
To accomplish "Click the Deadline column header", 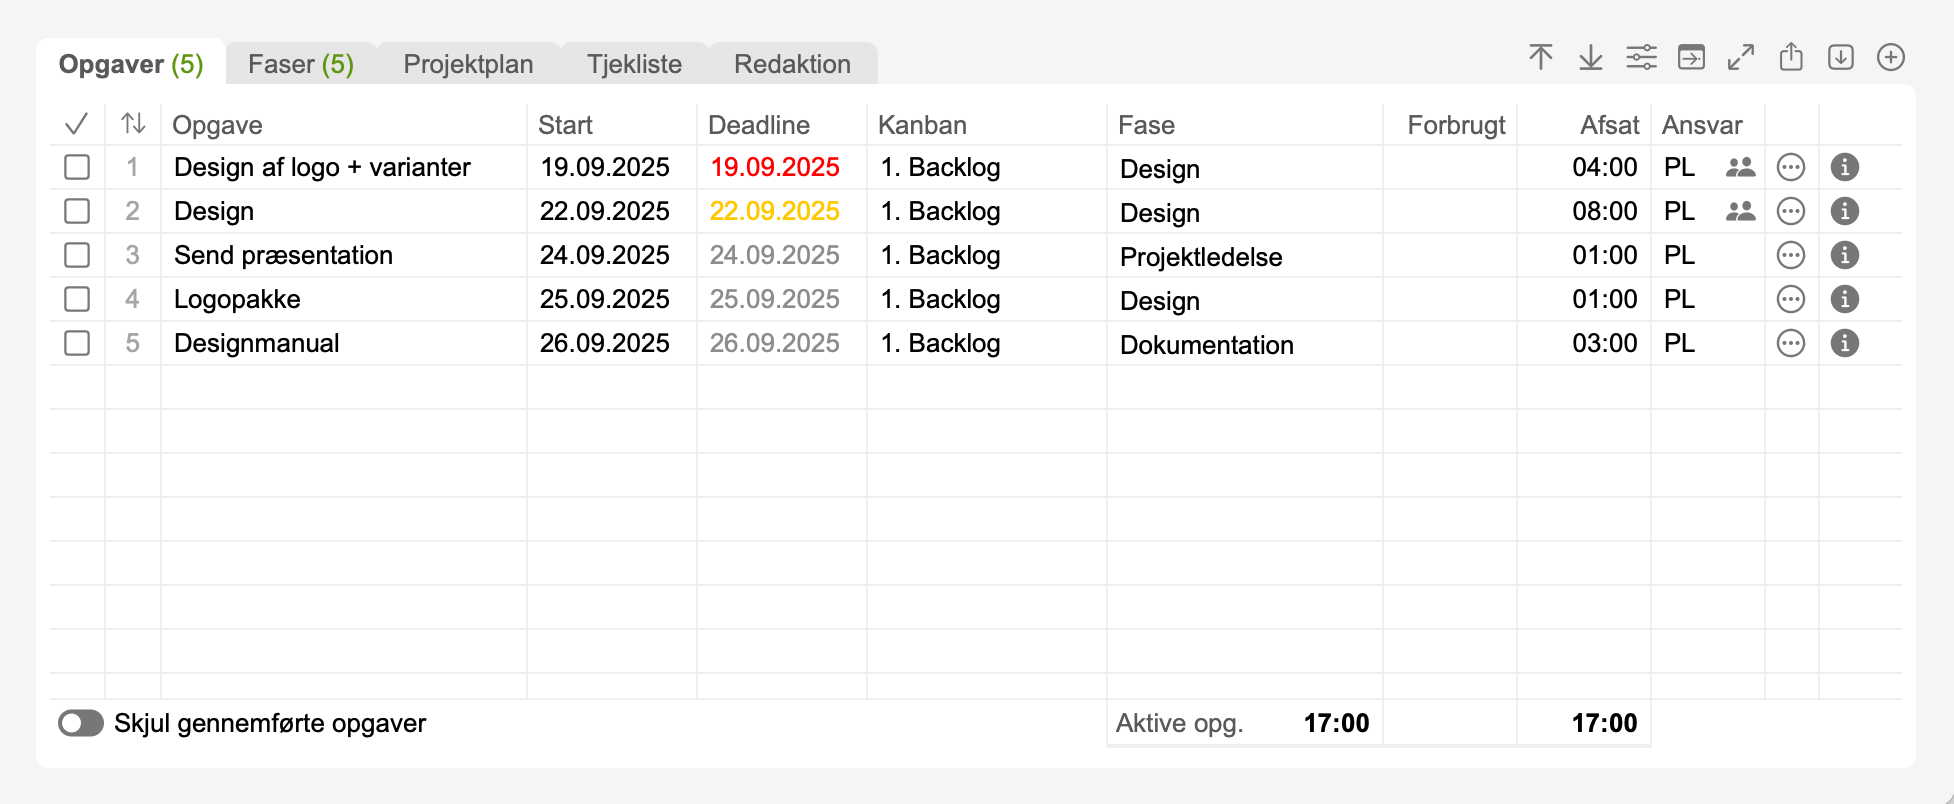I will 759,125.
